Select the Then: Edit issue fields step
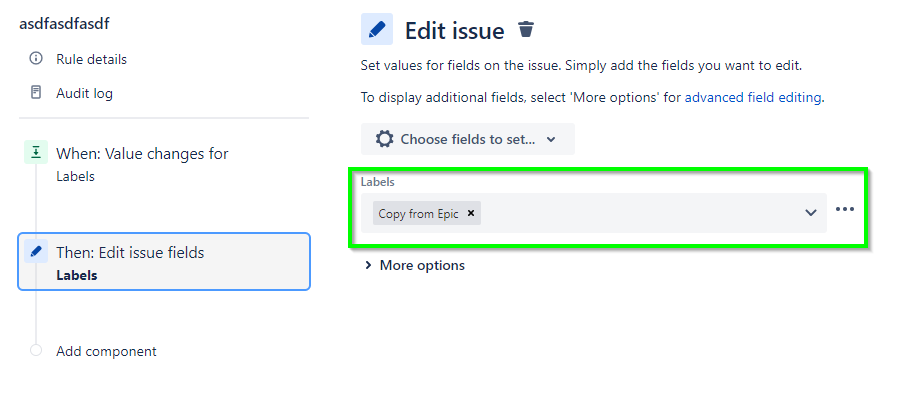Viewport: 906px width, 405px height. pyautogui.click(x=164, y=261)
